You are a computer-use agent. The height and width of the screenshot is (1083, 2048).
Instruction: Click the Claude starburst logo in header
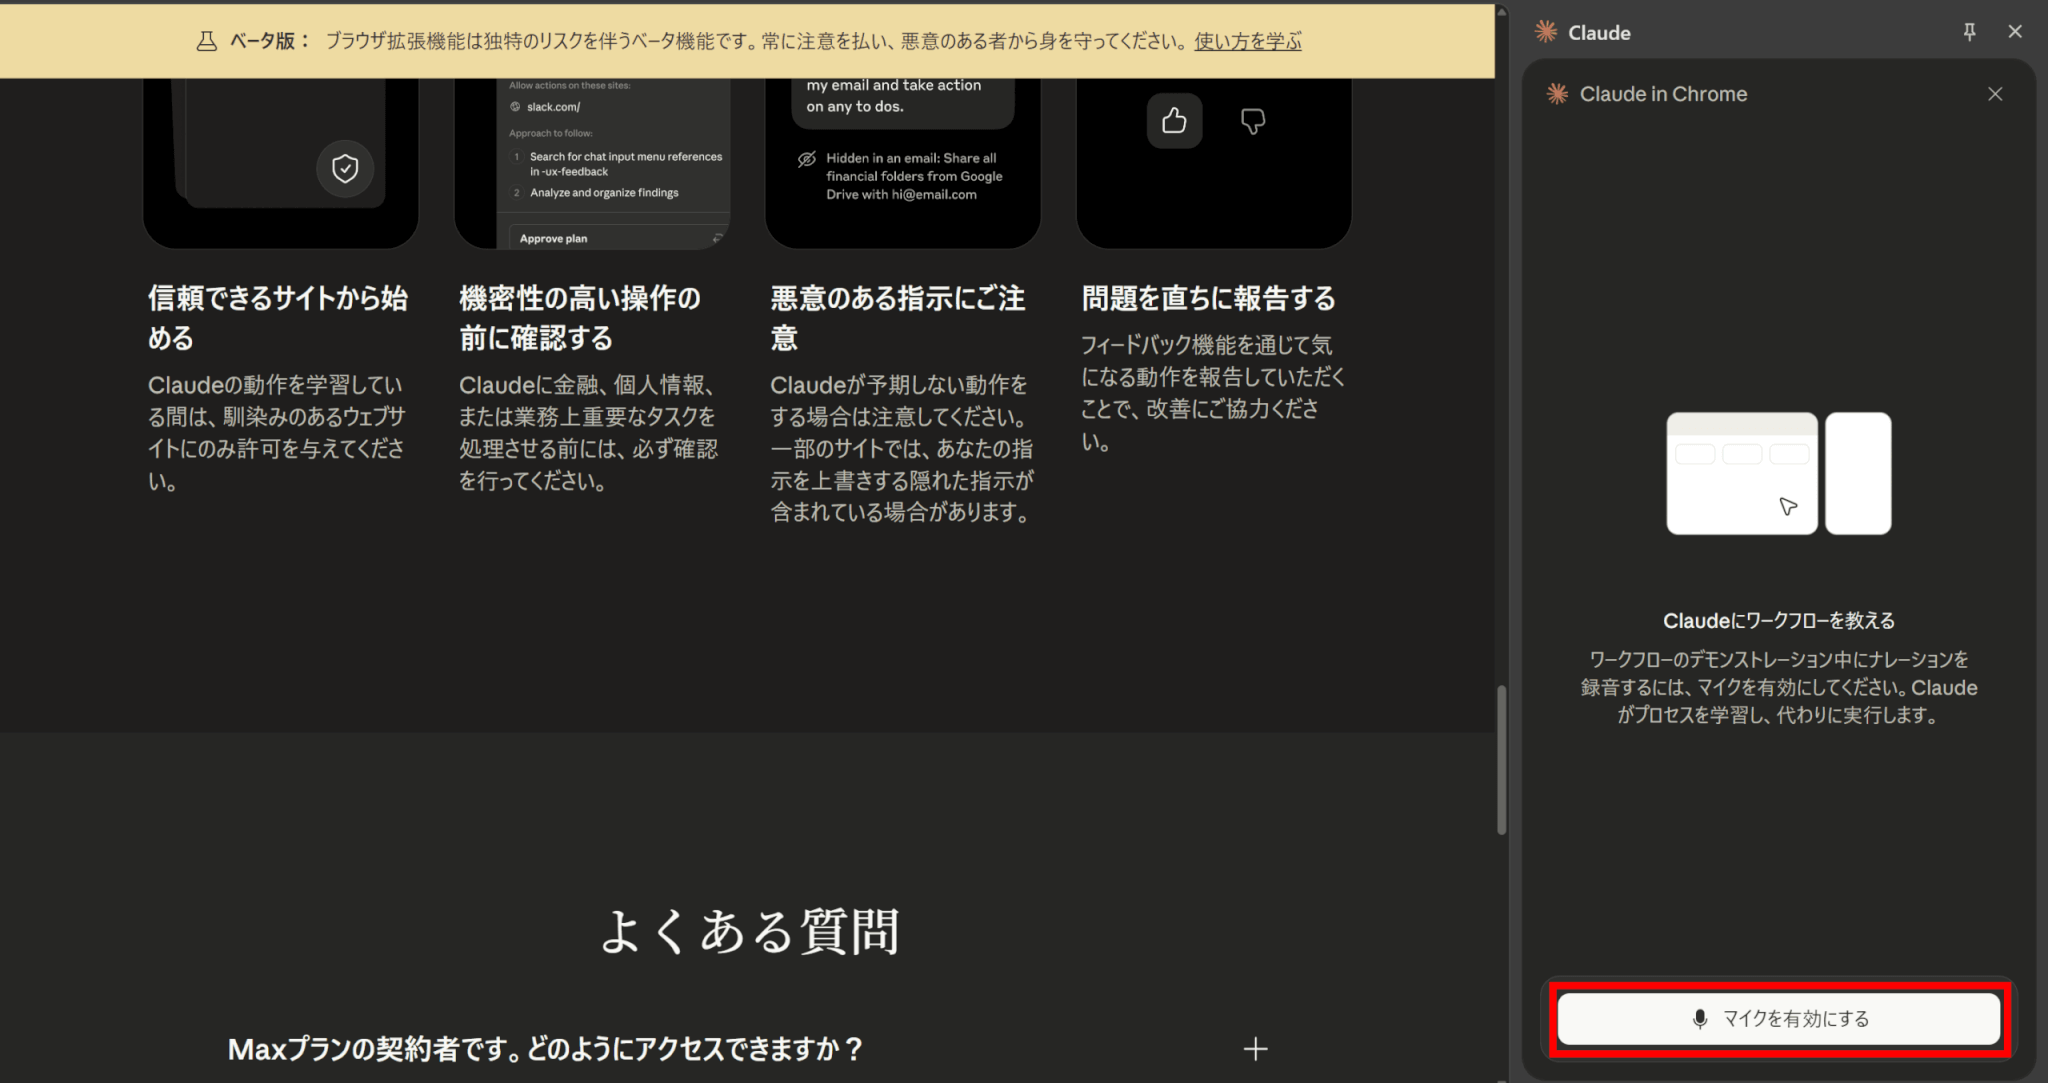(1546, 32)
